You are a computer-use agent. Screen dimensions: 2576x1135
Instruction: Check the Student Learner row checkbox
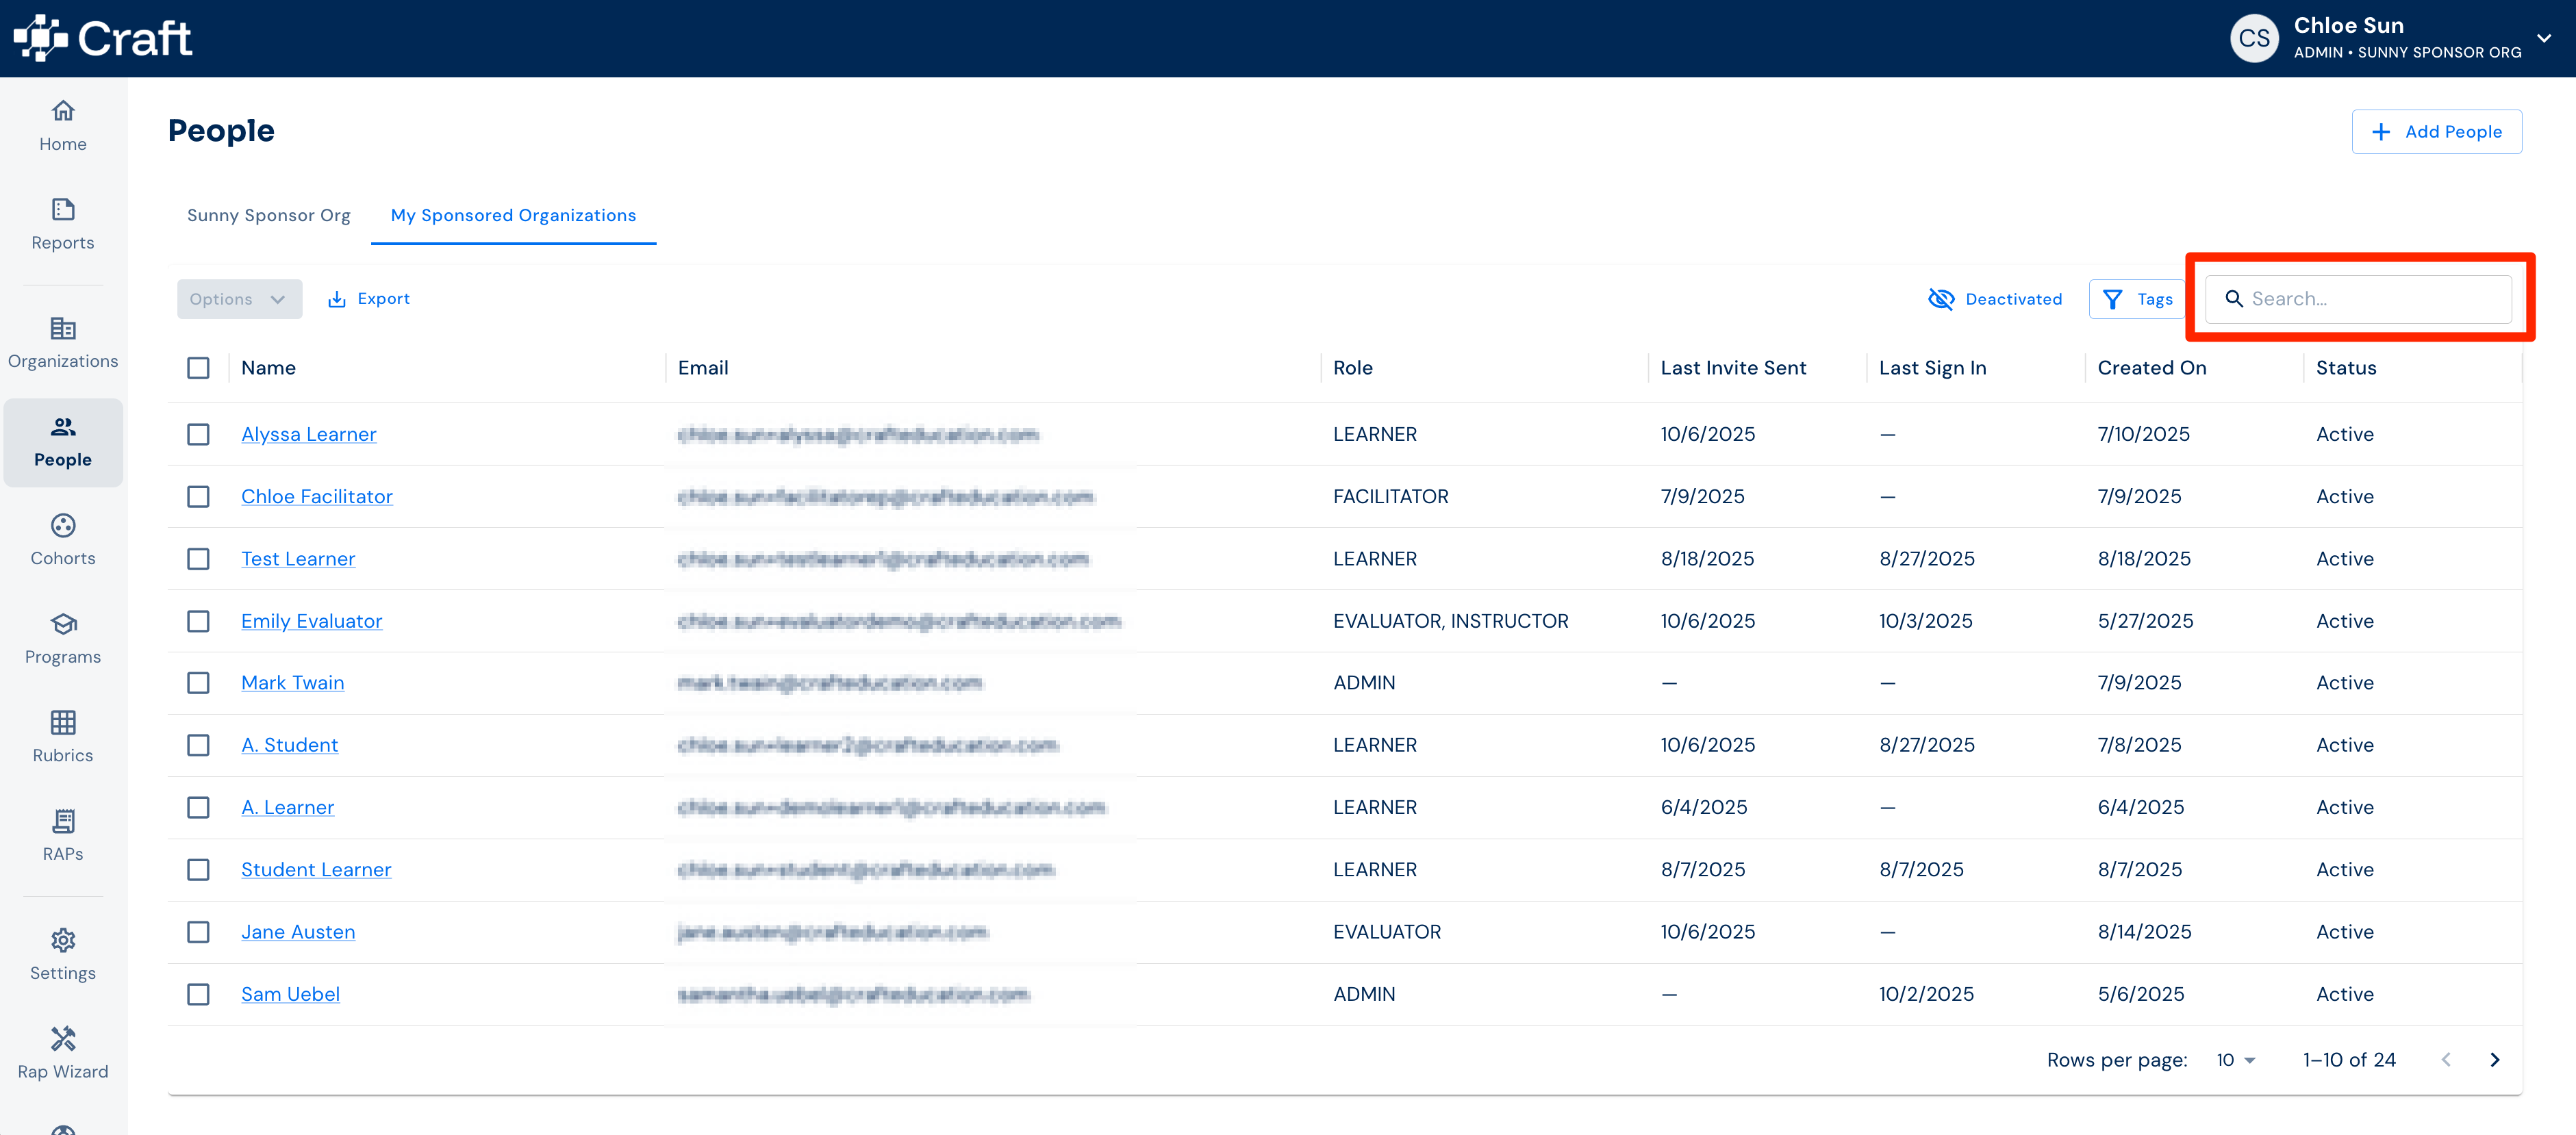click(198, 870)
